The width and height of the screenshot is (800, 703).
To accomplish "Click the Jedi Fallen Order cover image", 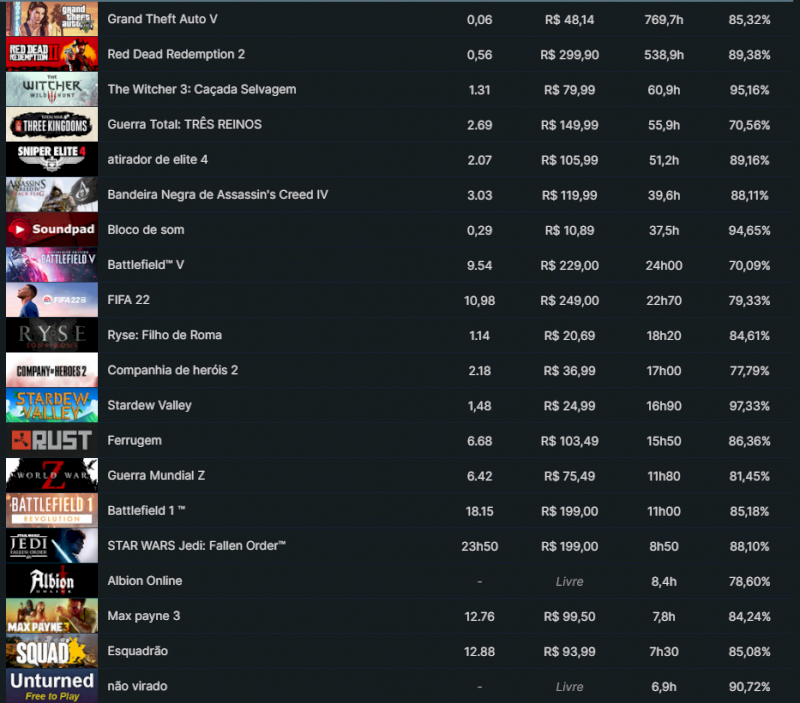I will (x=52, y=546).
